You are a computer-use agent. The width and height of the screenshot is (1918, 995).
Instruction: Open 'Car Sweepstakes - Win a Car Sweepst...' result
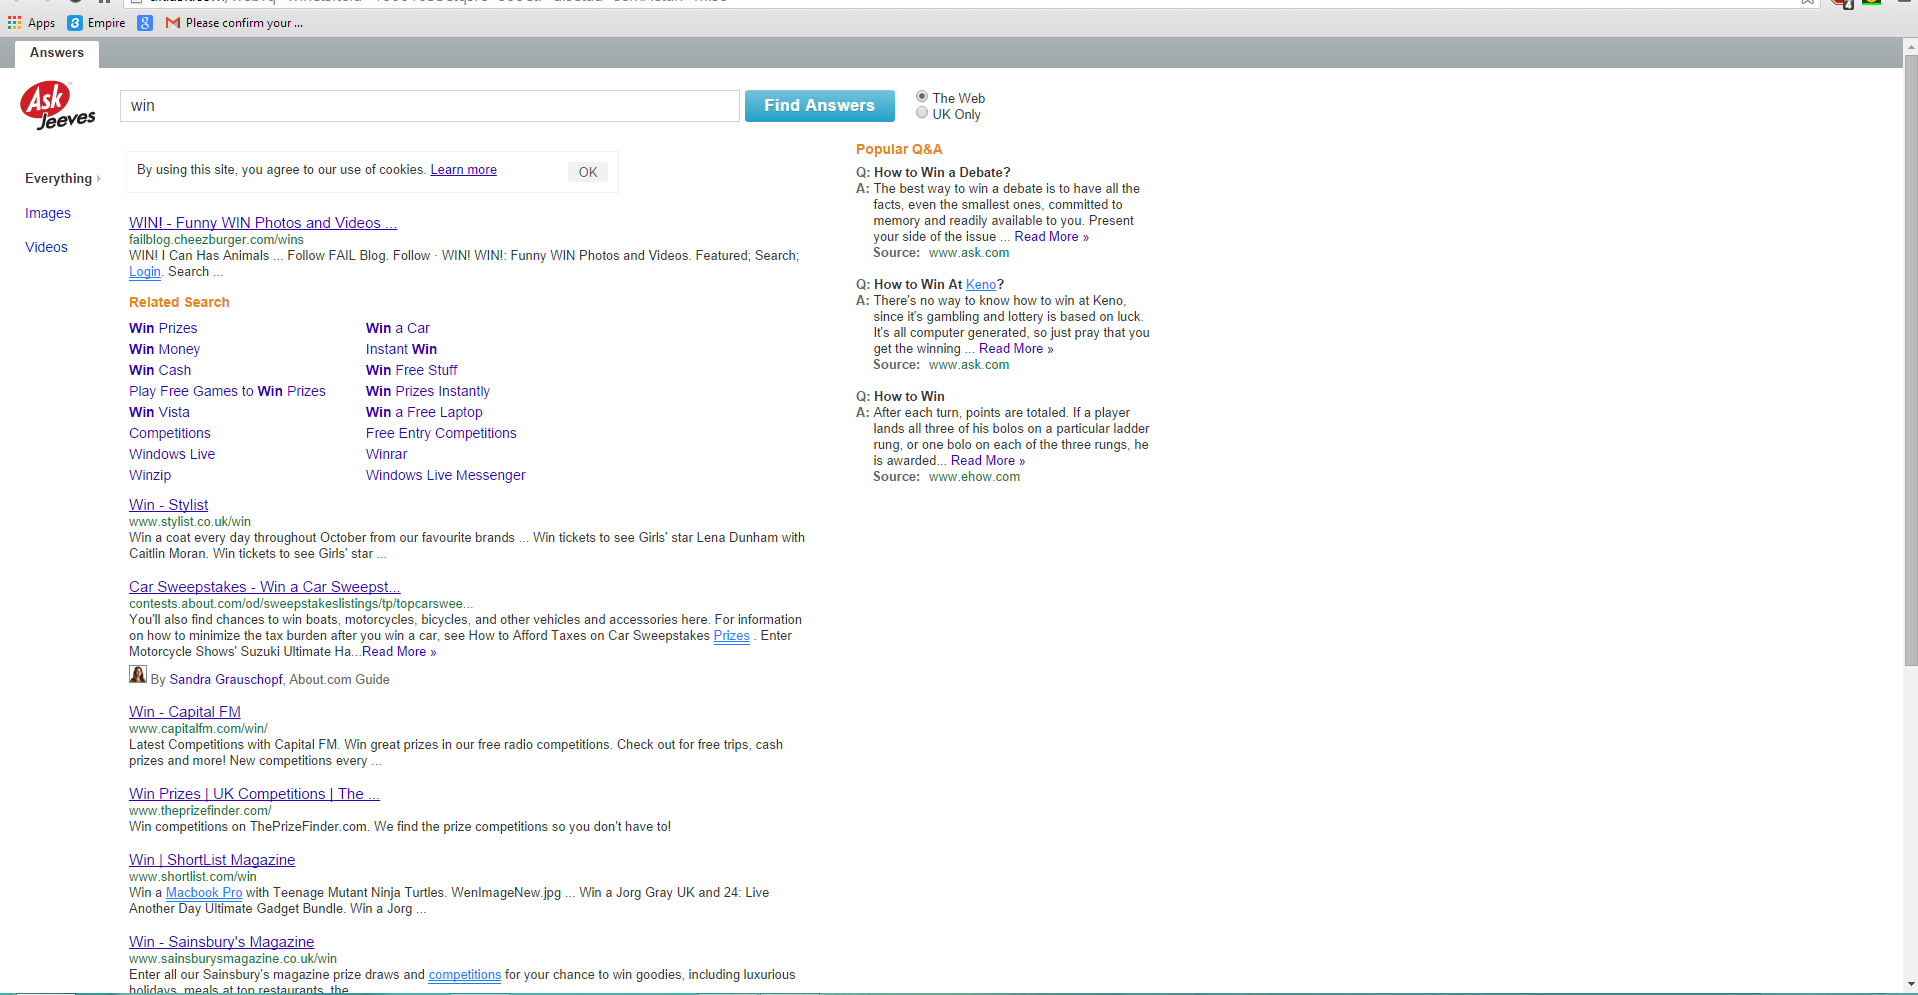point(264,587)
